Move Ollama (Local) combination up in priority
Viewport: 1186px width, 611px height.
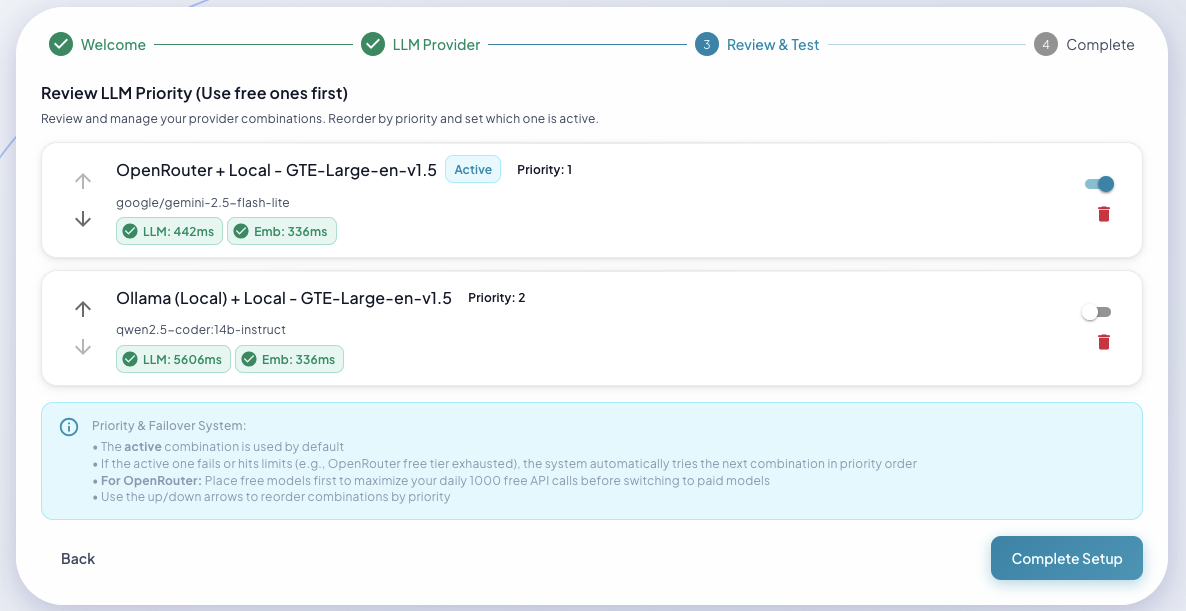pos(82,309)
